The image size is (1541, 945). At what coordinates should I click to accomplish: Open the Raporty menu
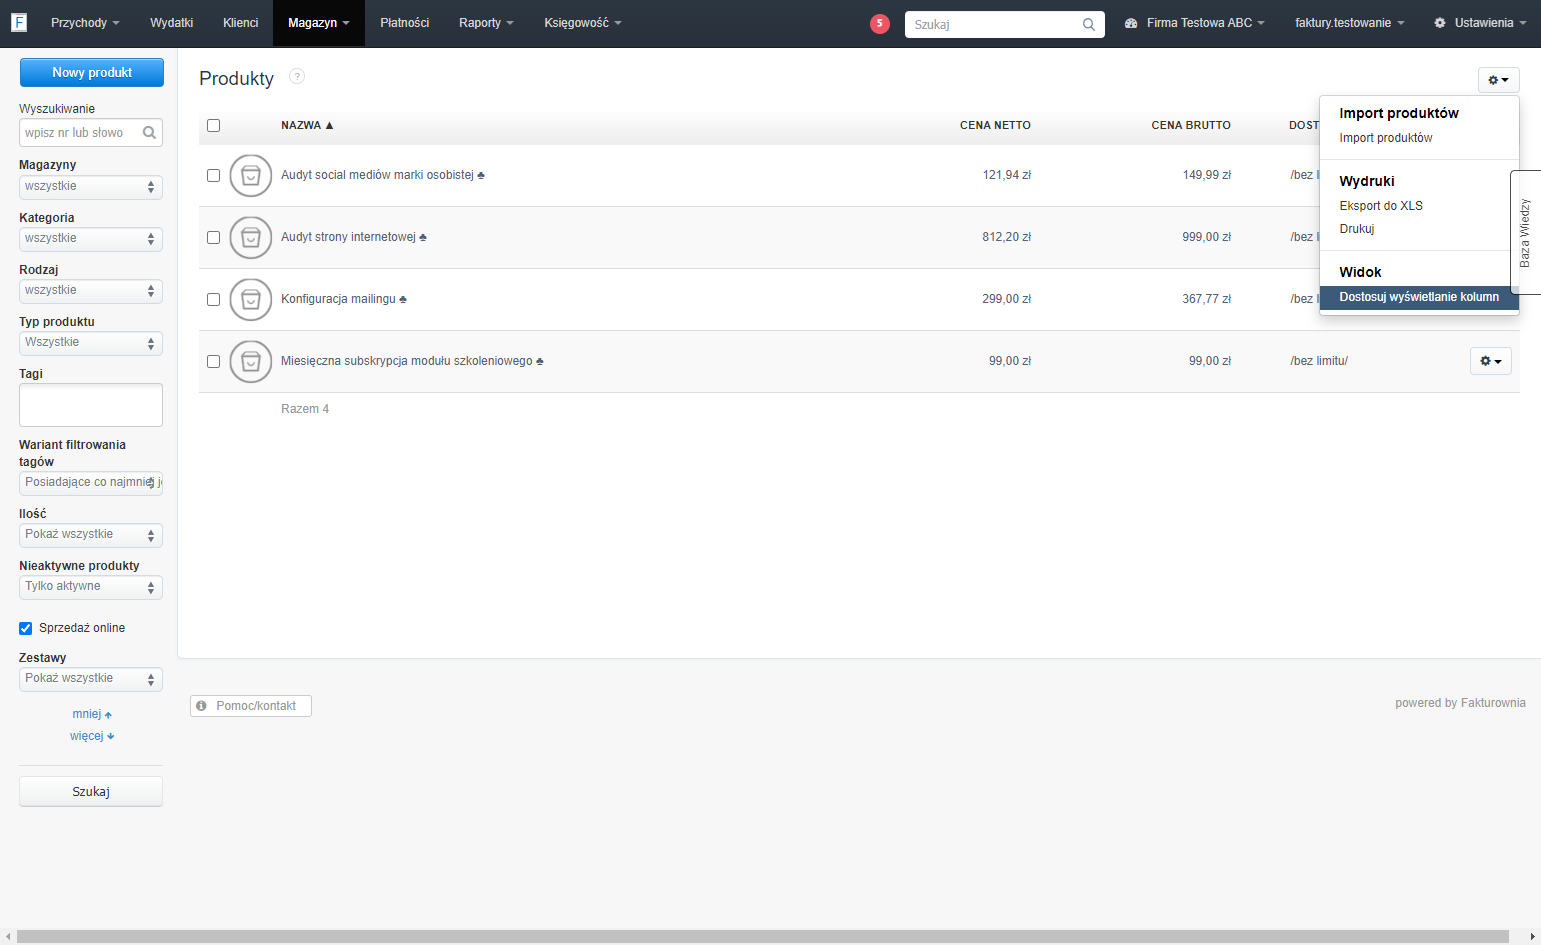(486, 23)
